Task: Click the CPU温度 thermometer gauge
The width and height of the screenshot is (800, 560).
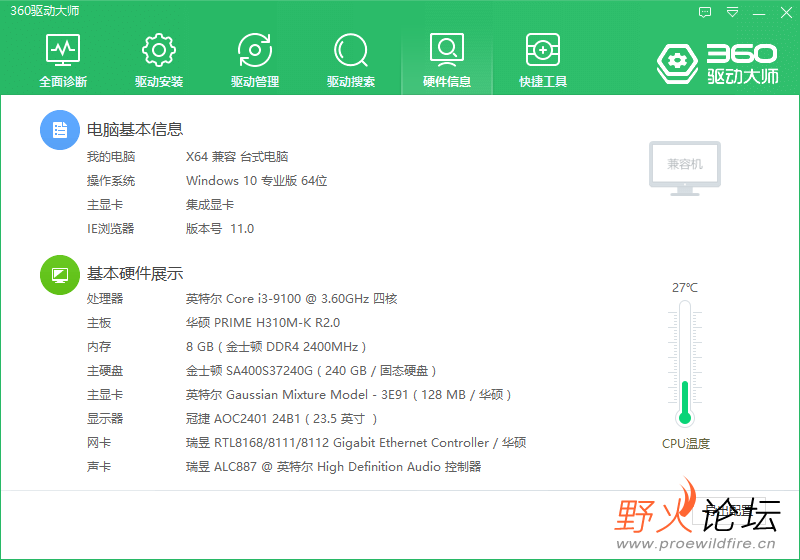Action: [x=685, y=364]
